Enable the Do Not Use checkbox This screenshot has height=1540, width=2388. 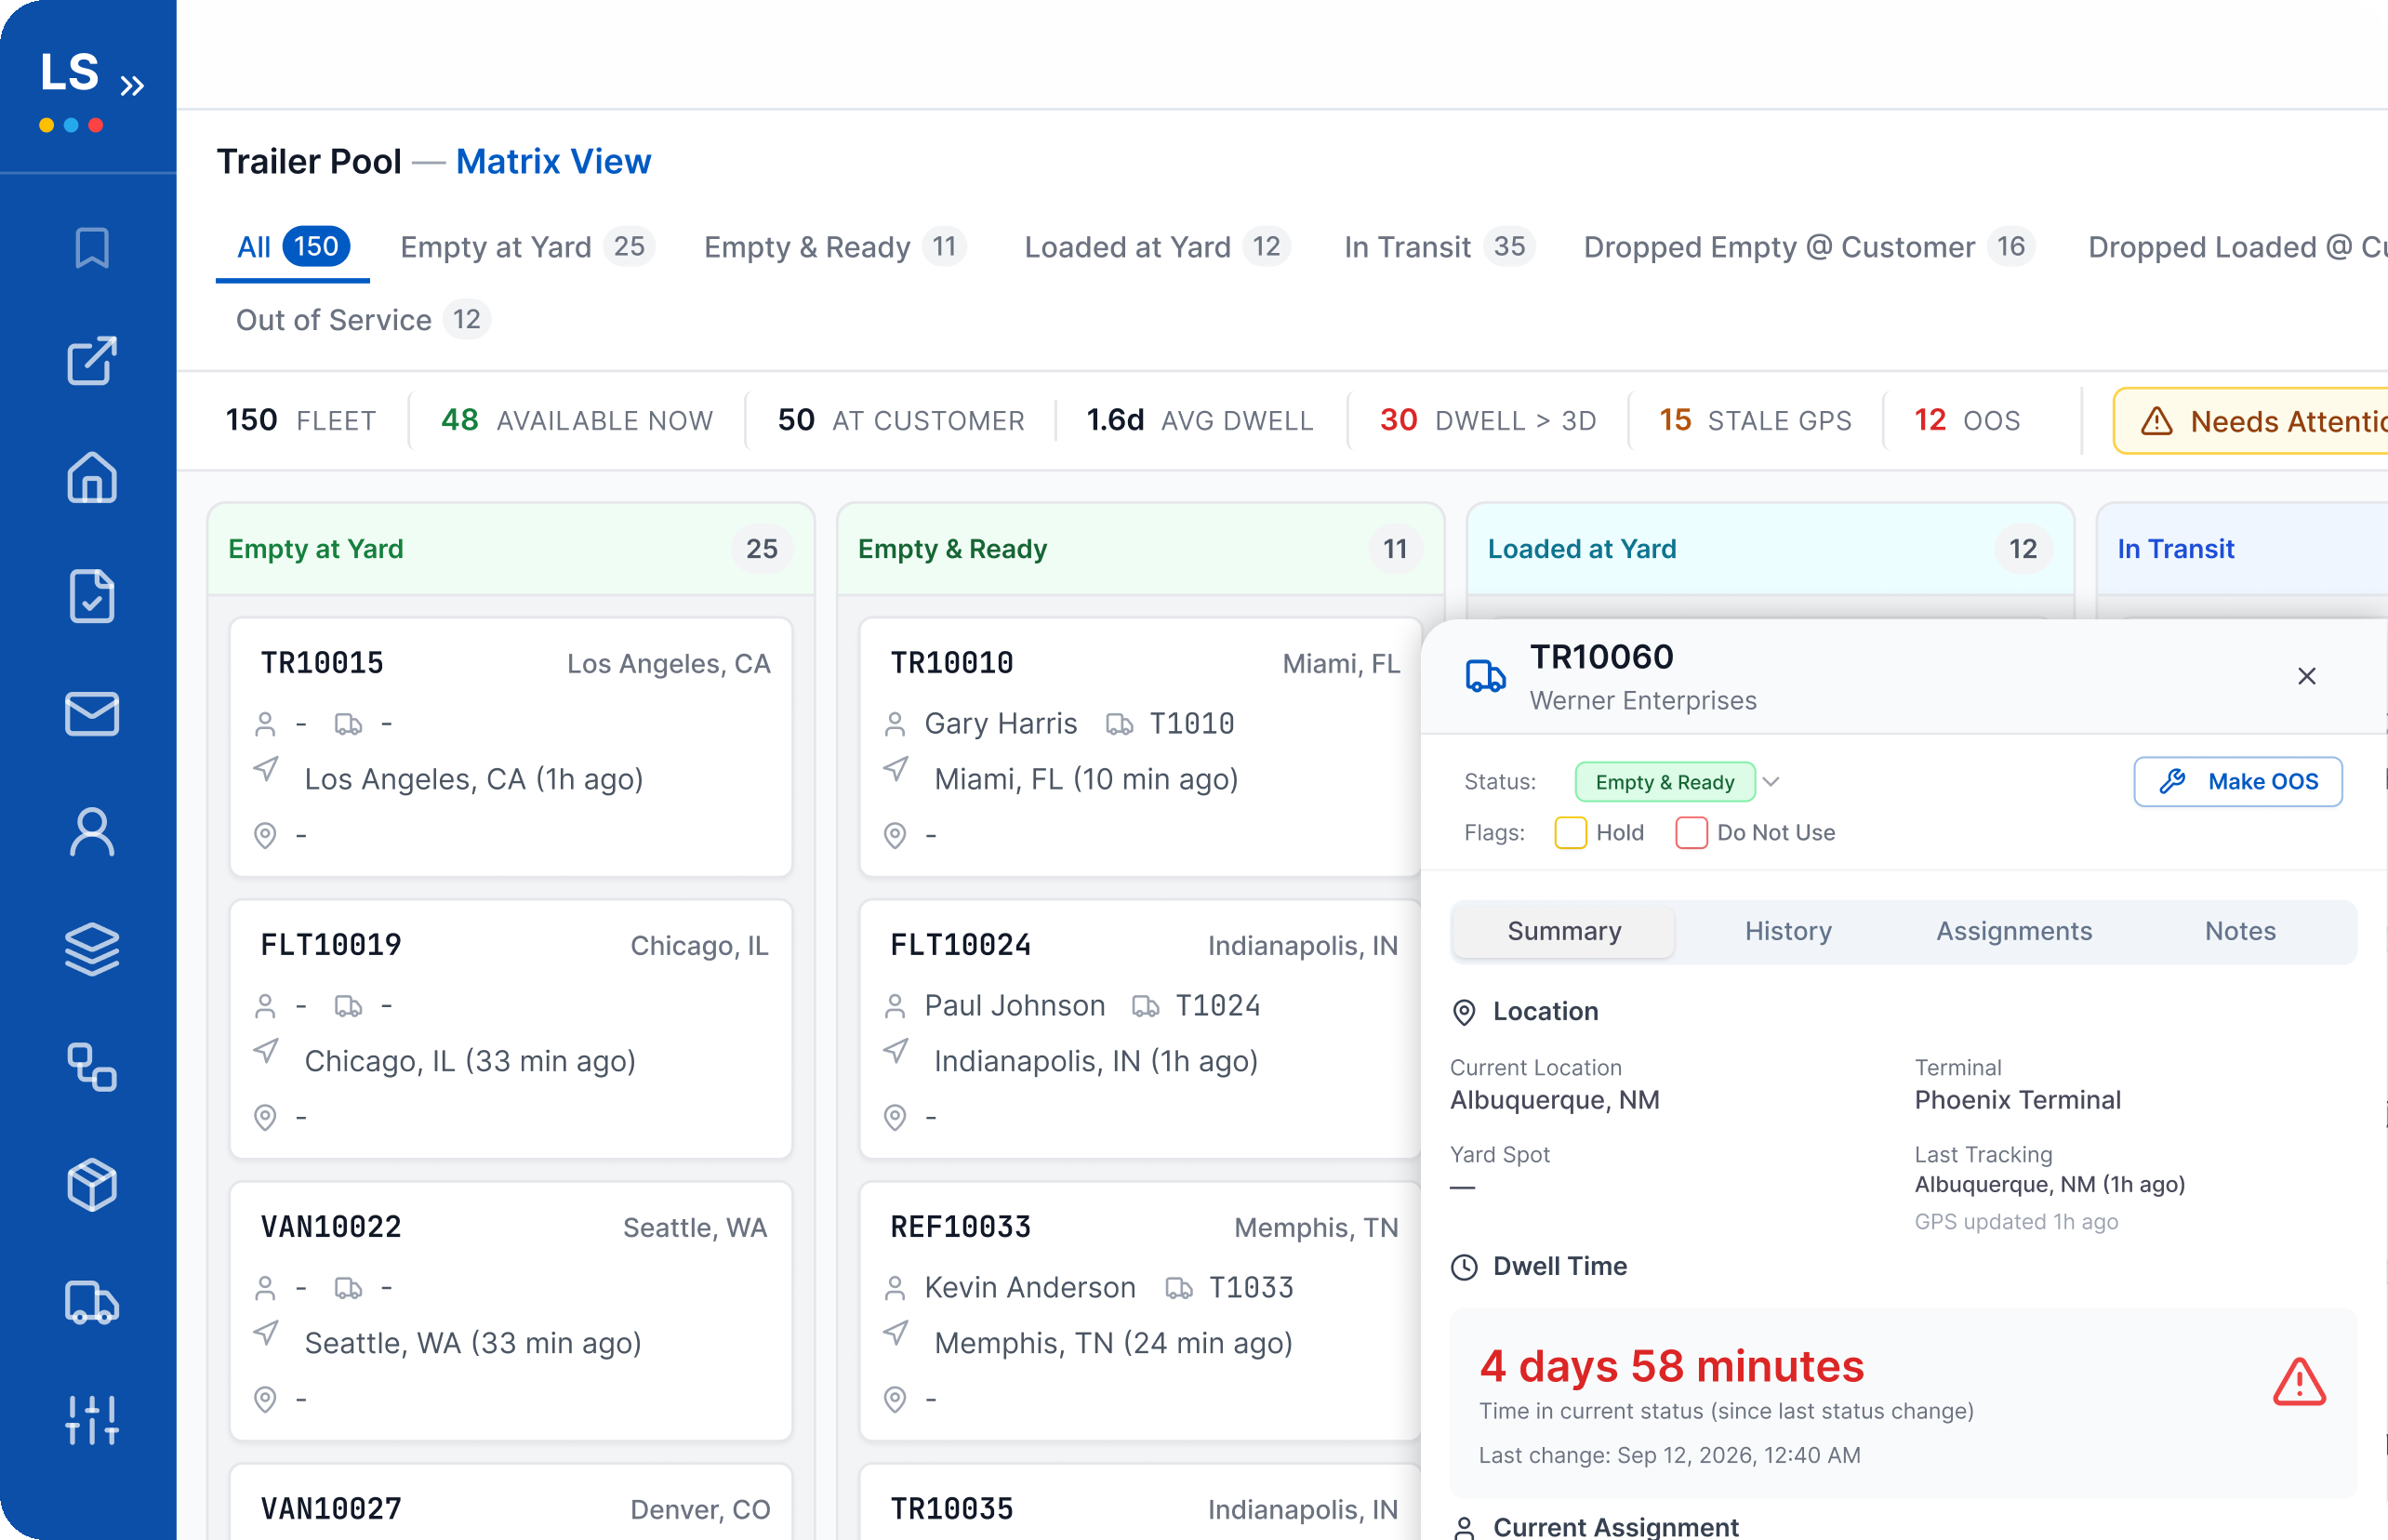point(1691,833)
